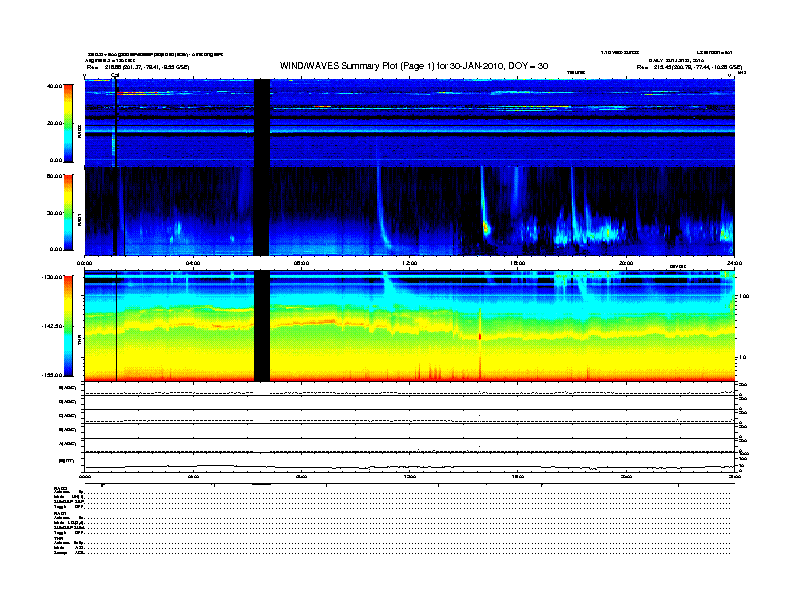Click the black data gap in RAD2 spectrogram
The width and height of the screenshot is (792, 612).
point(262,123)
